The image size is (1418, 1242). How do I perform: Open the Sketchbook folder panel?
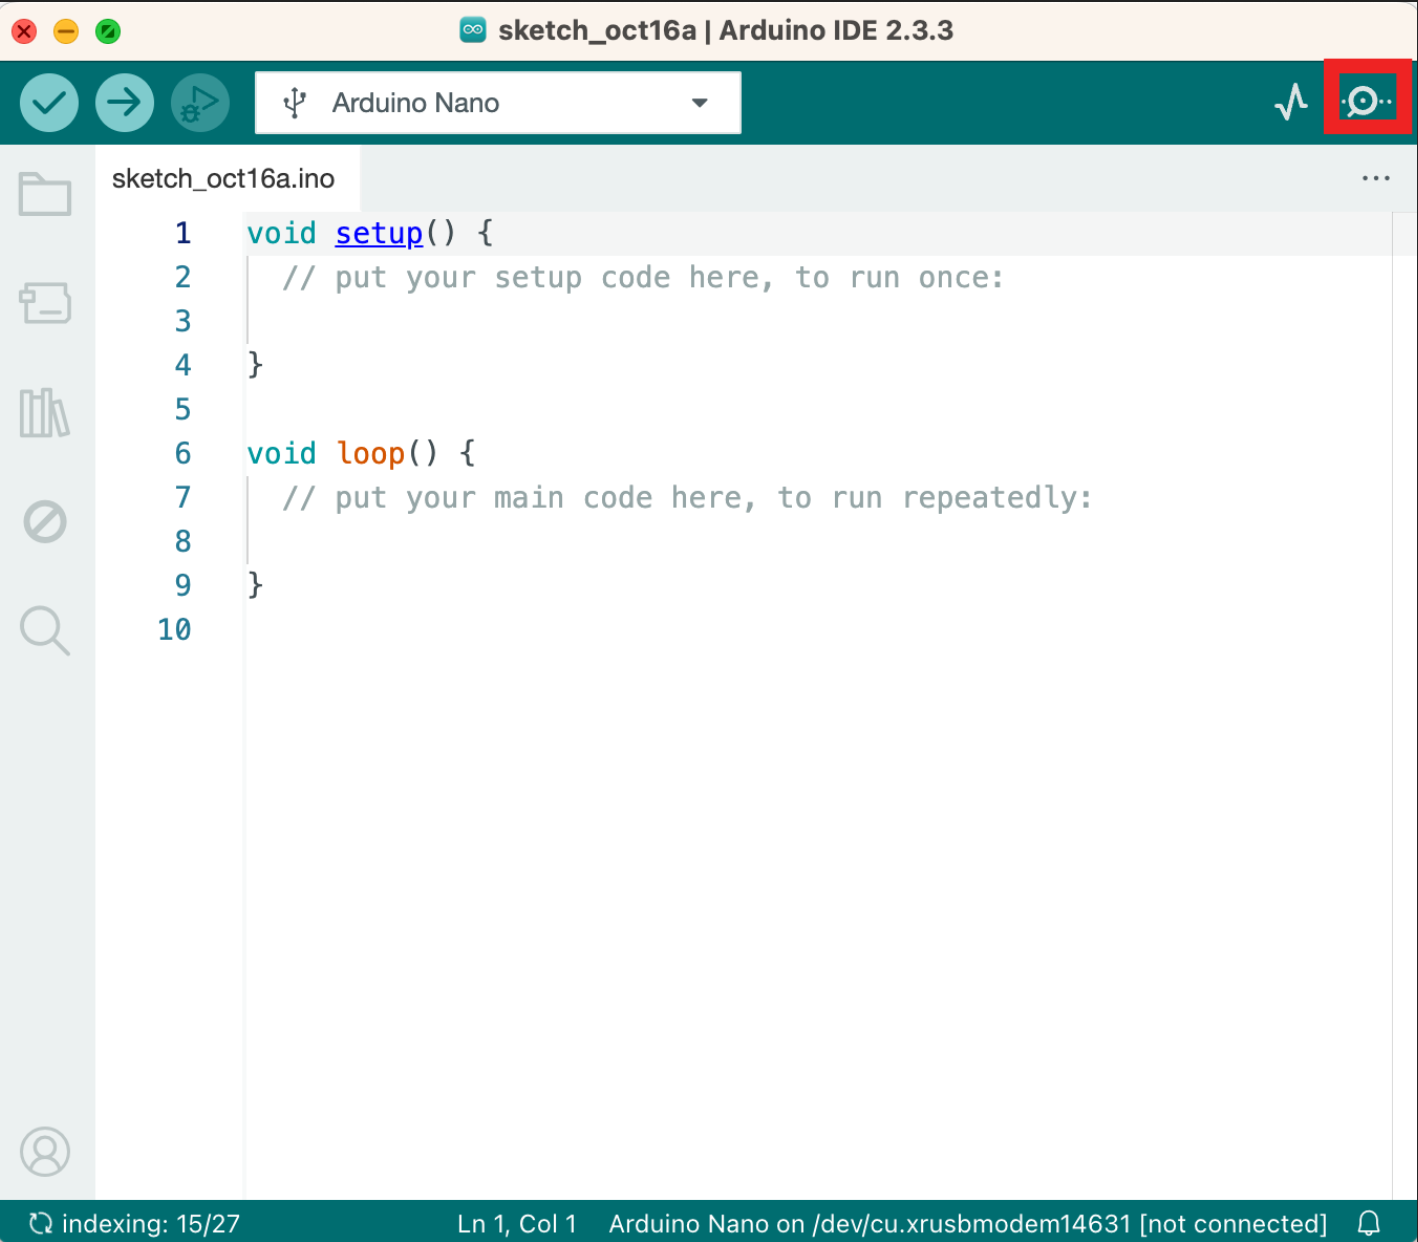[45, 194]
